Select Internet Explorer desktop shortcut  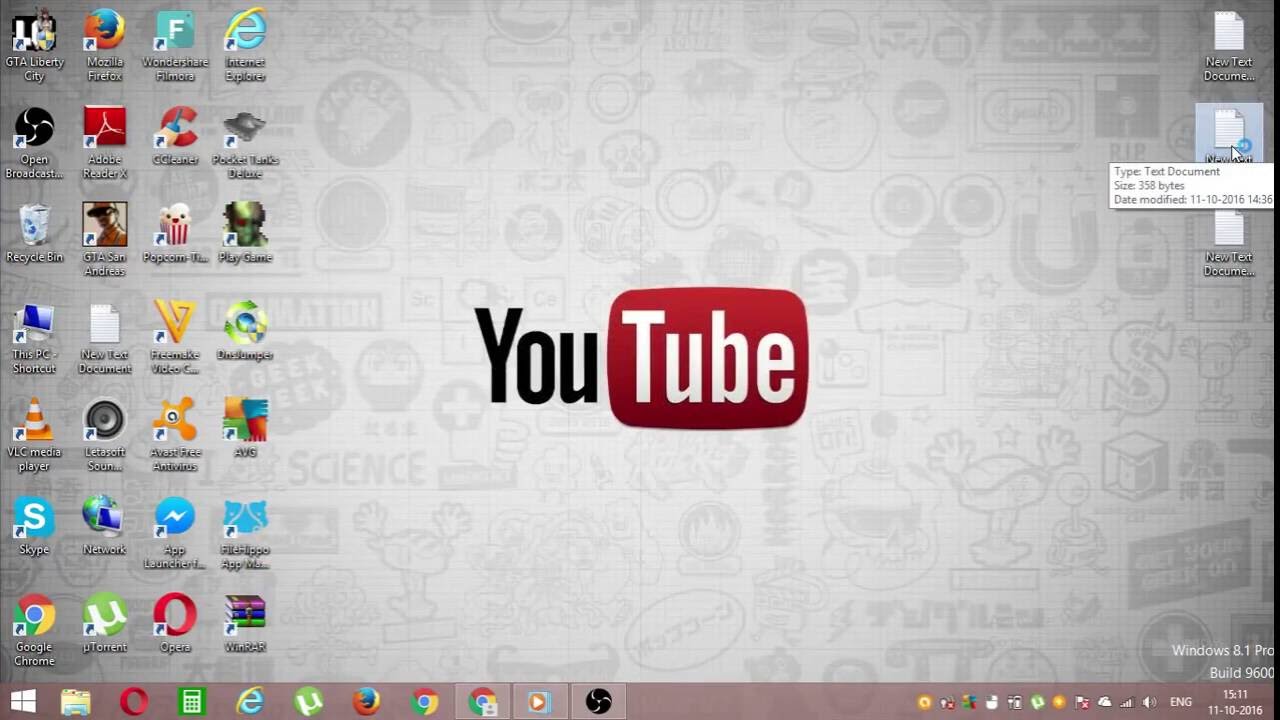tap(245, 45)
